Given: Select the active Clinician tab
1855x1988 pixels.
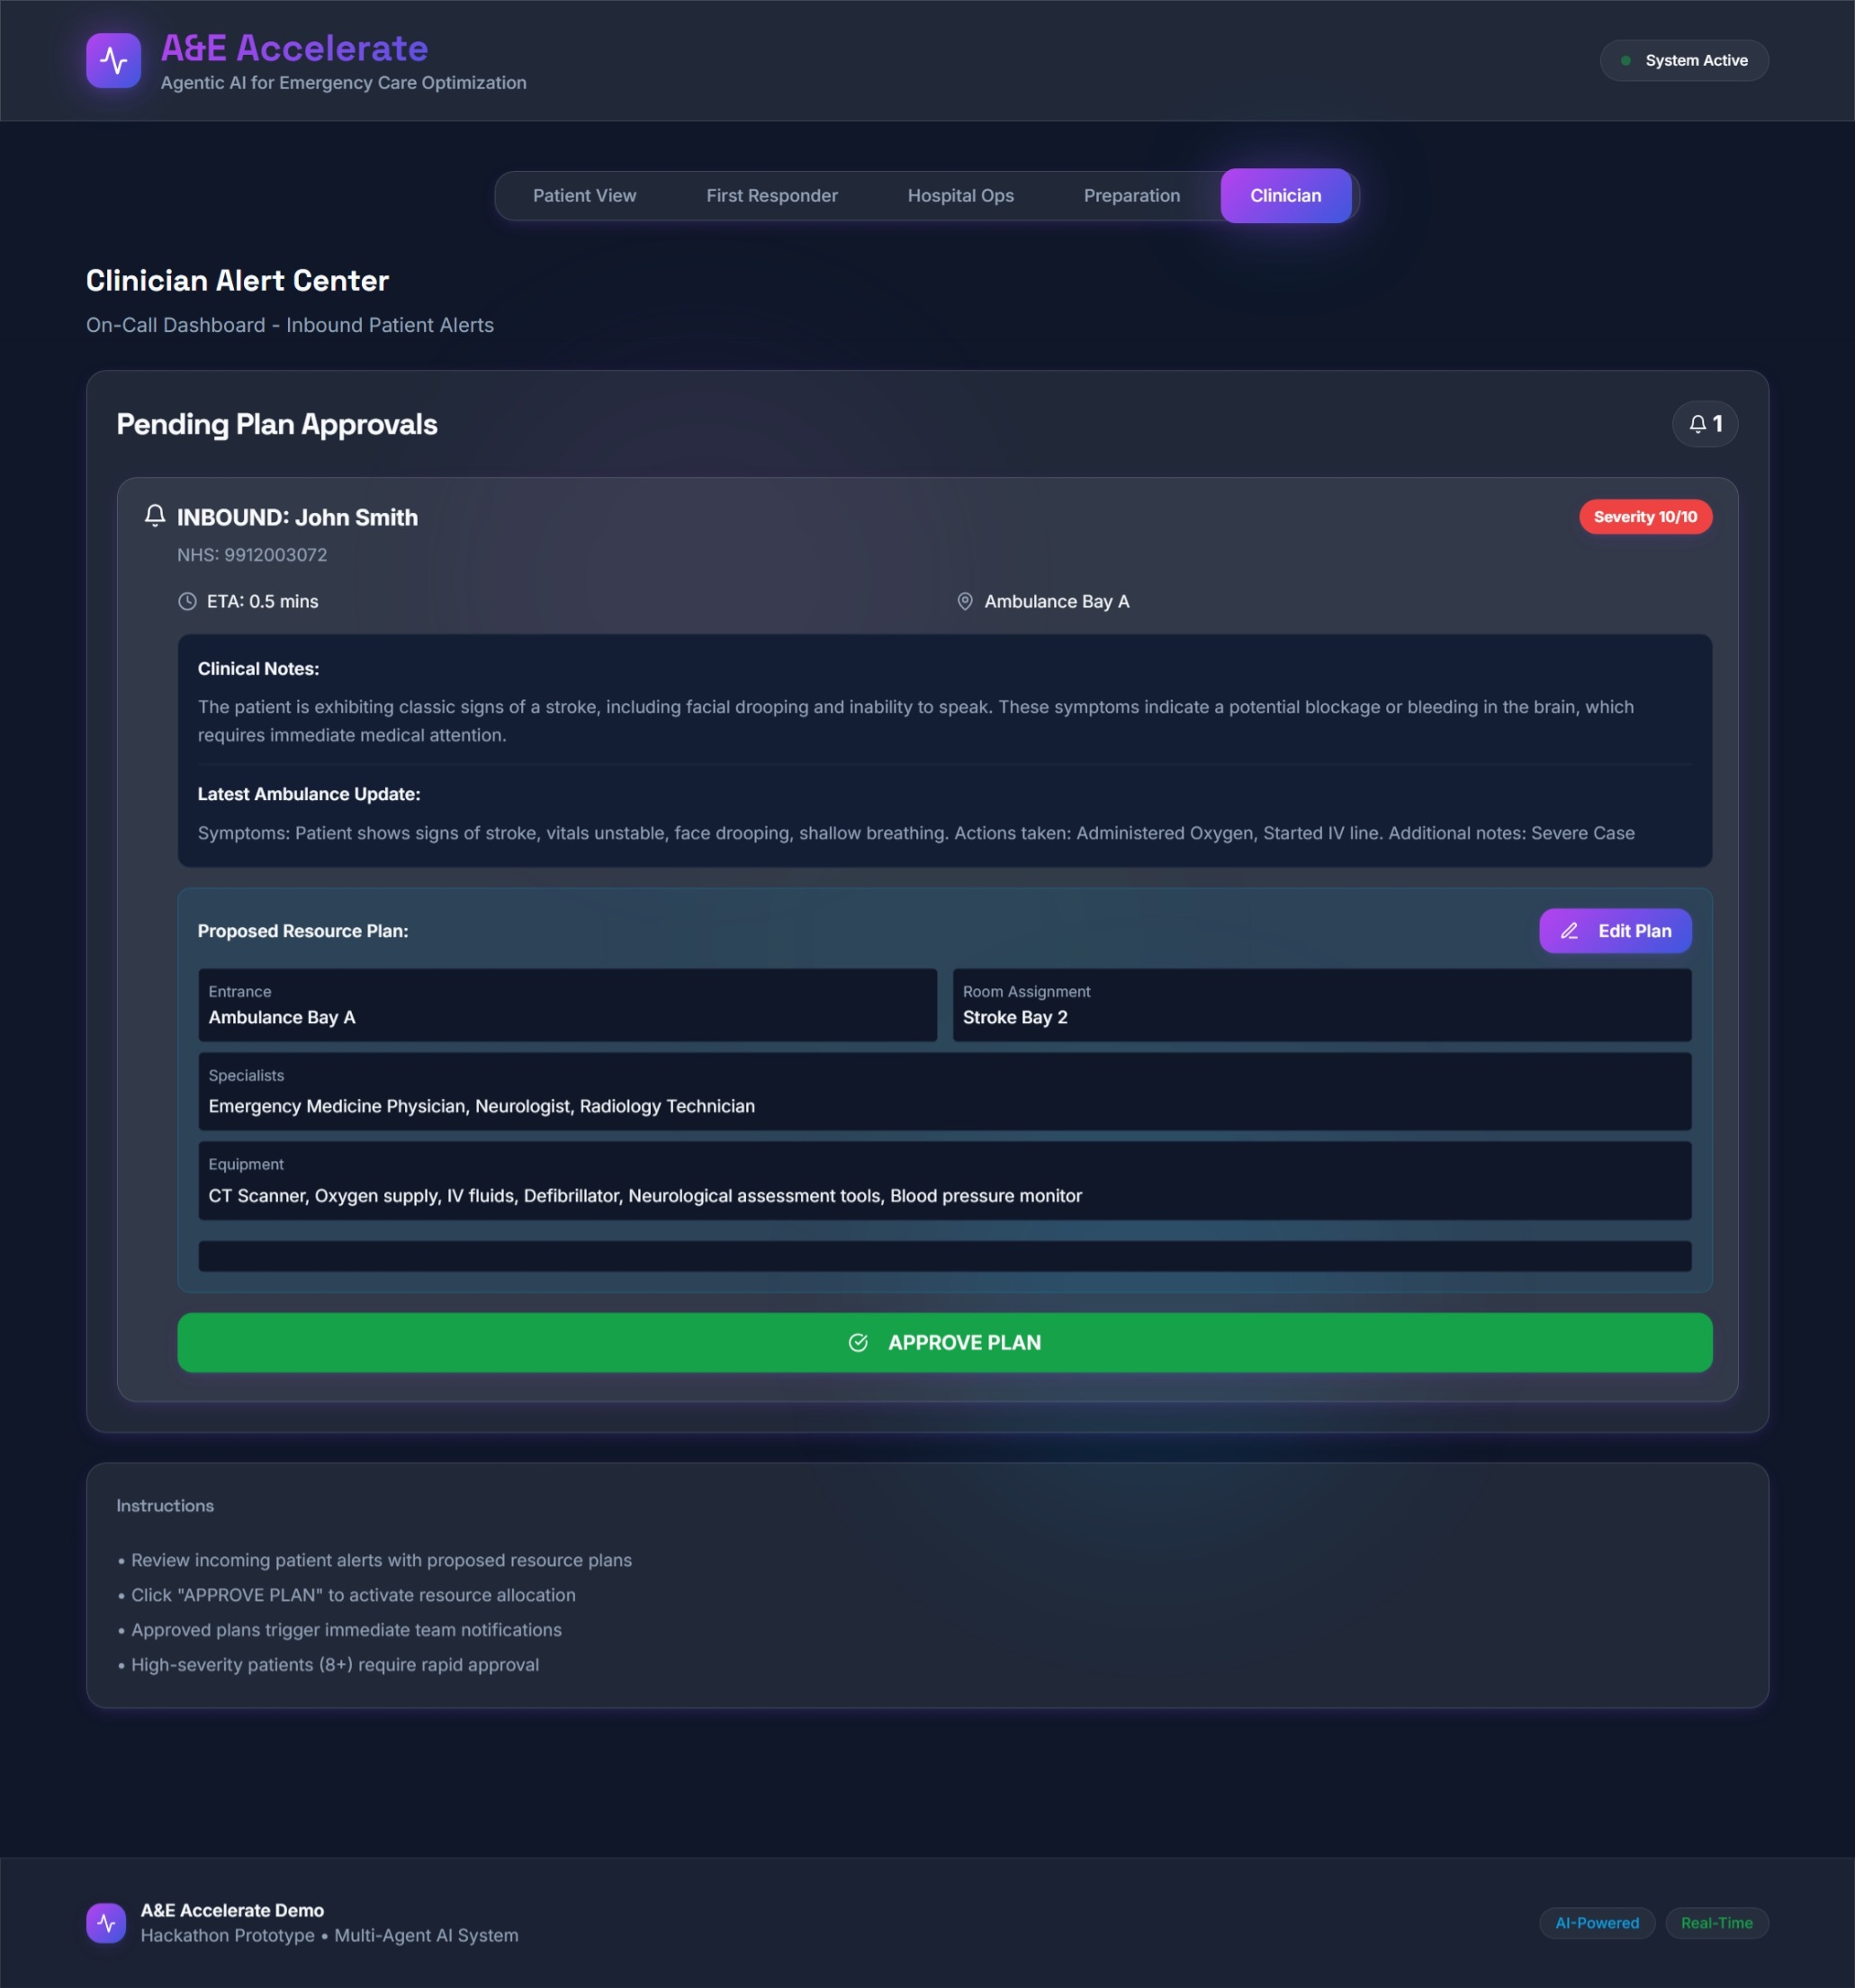Looking at the screenshot, I should 1285,196.
